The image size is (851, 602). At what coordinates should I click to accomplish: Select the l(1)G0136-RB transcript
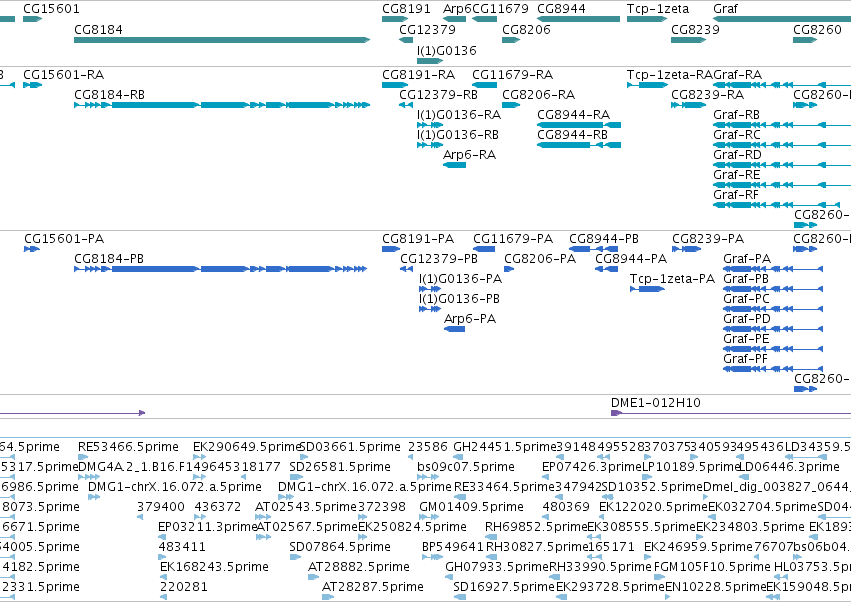click(x=430, y=145)
